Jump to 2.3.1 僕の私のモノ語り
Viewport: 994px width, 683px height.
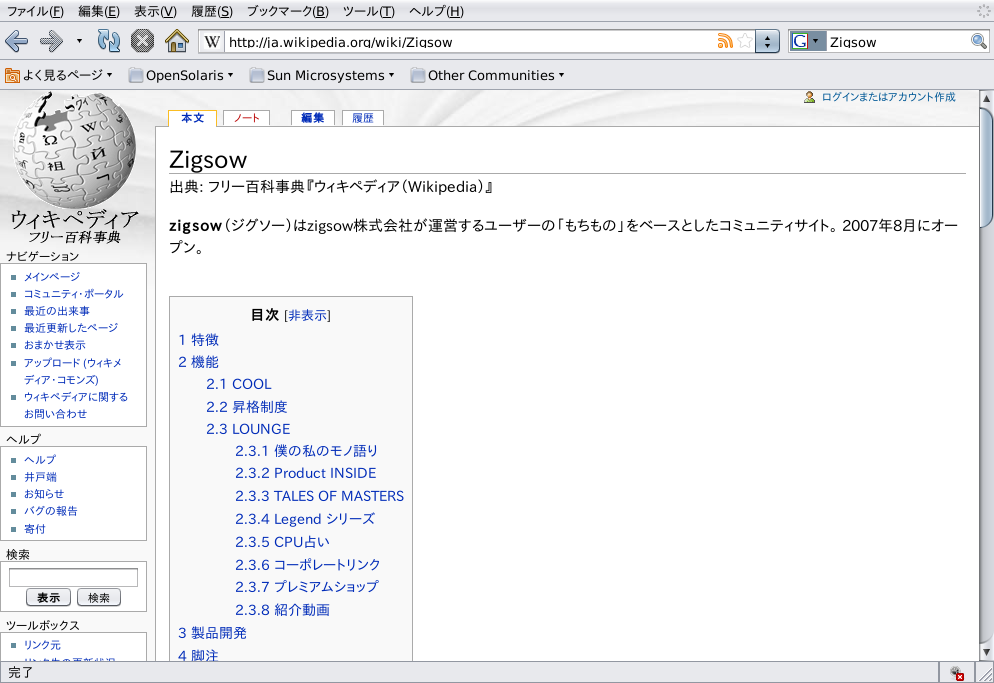[307, 451]
